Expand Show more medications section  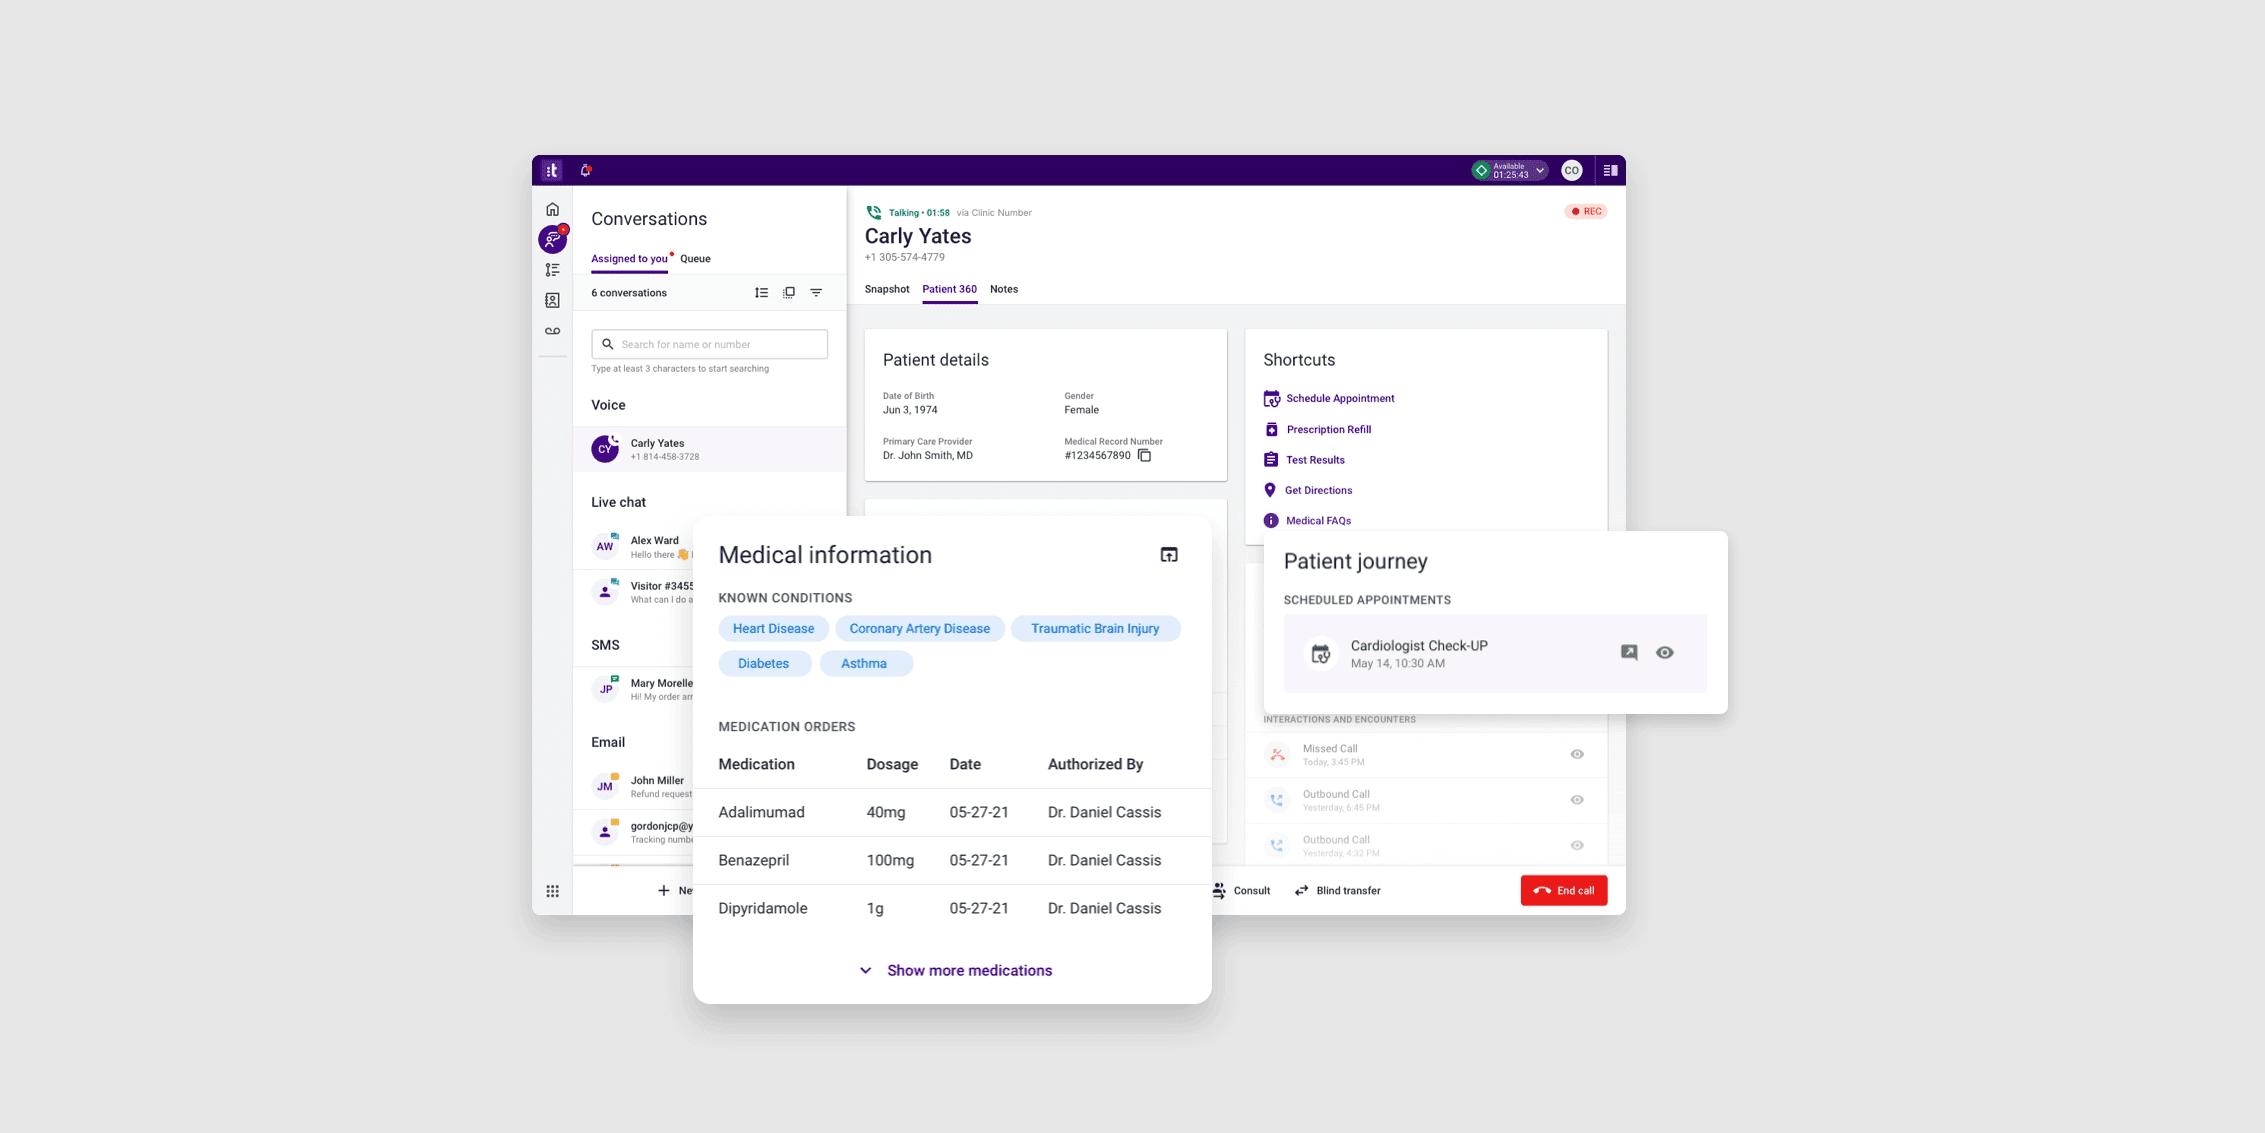(953, 970)
